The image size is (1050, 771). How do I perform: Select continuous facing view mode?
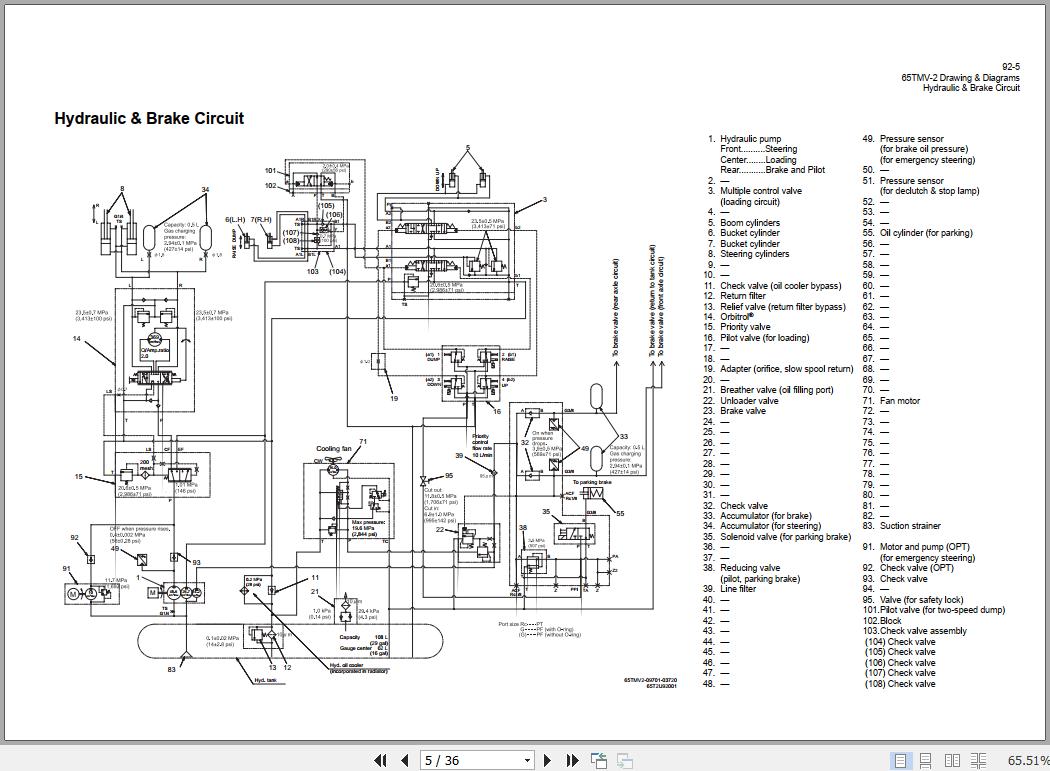coord(978,760)
